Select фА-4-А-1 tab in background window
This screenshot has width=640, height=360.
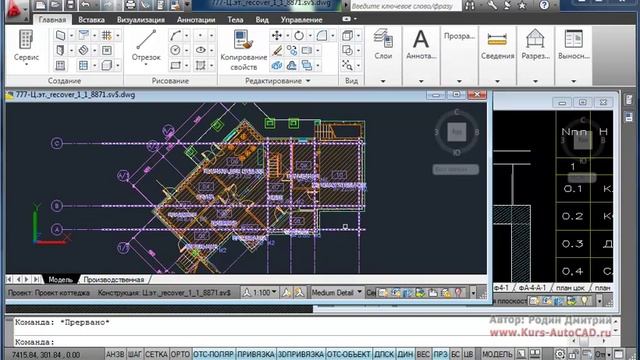(532, 288)
